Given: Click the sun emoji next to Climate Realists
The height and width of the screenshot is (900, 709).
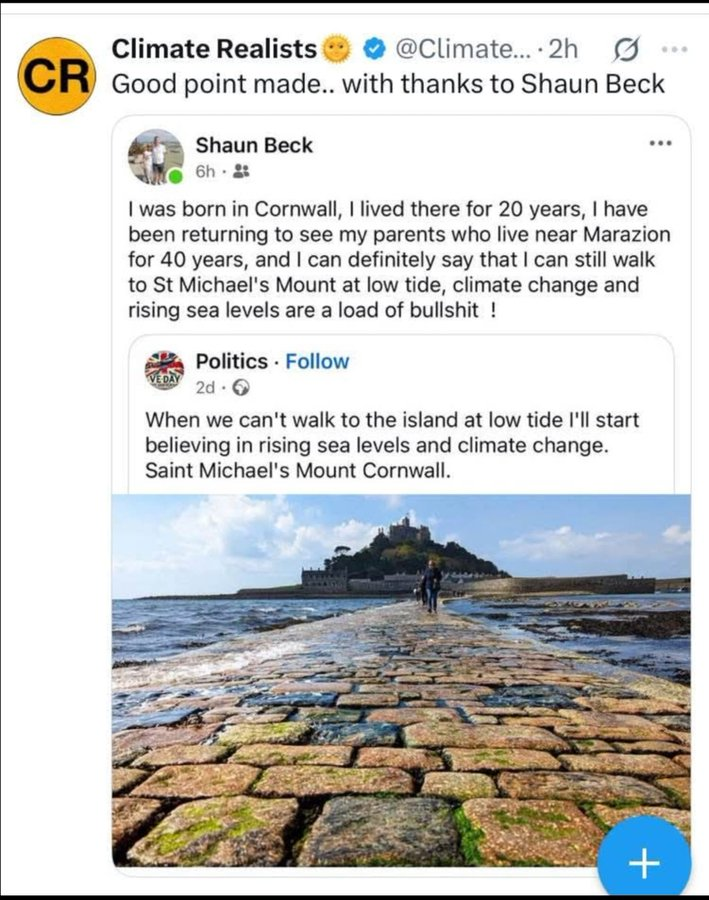Looking at the screenshot, I should tap(338, 47).
